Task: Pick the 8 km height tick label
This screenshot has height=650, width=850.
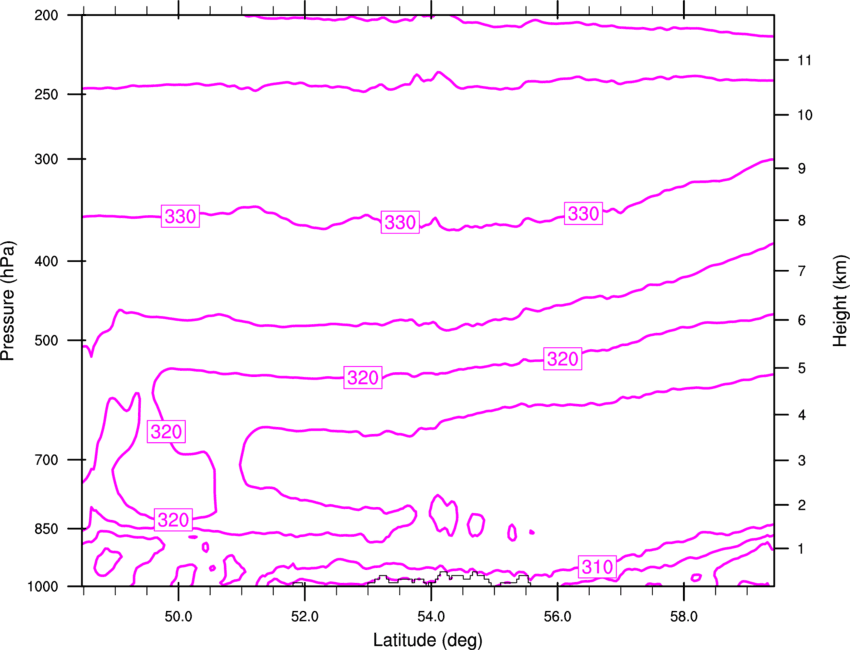Action: (801, 221)
